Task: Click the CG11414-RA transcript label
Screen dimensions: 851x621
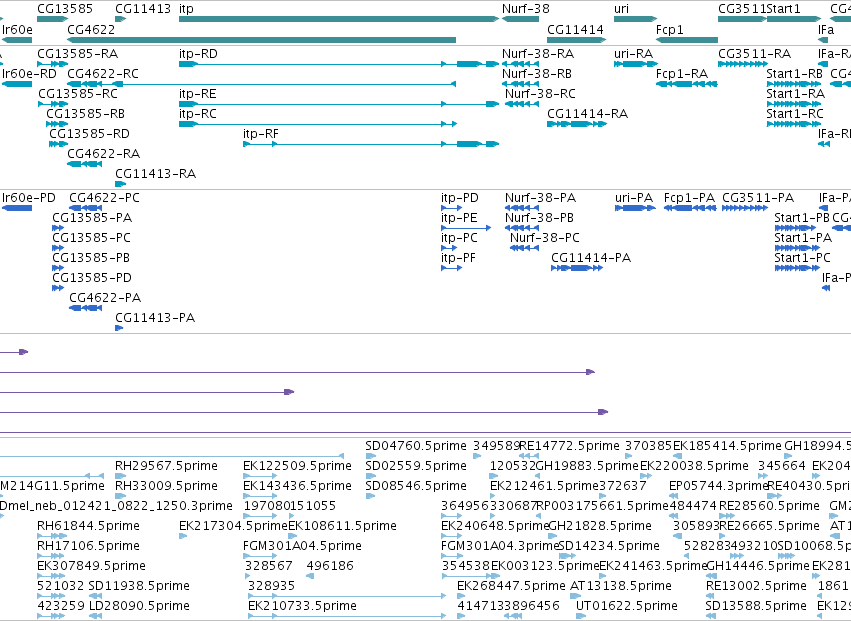Action: tap(587, 114)
